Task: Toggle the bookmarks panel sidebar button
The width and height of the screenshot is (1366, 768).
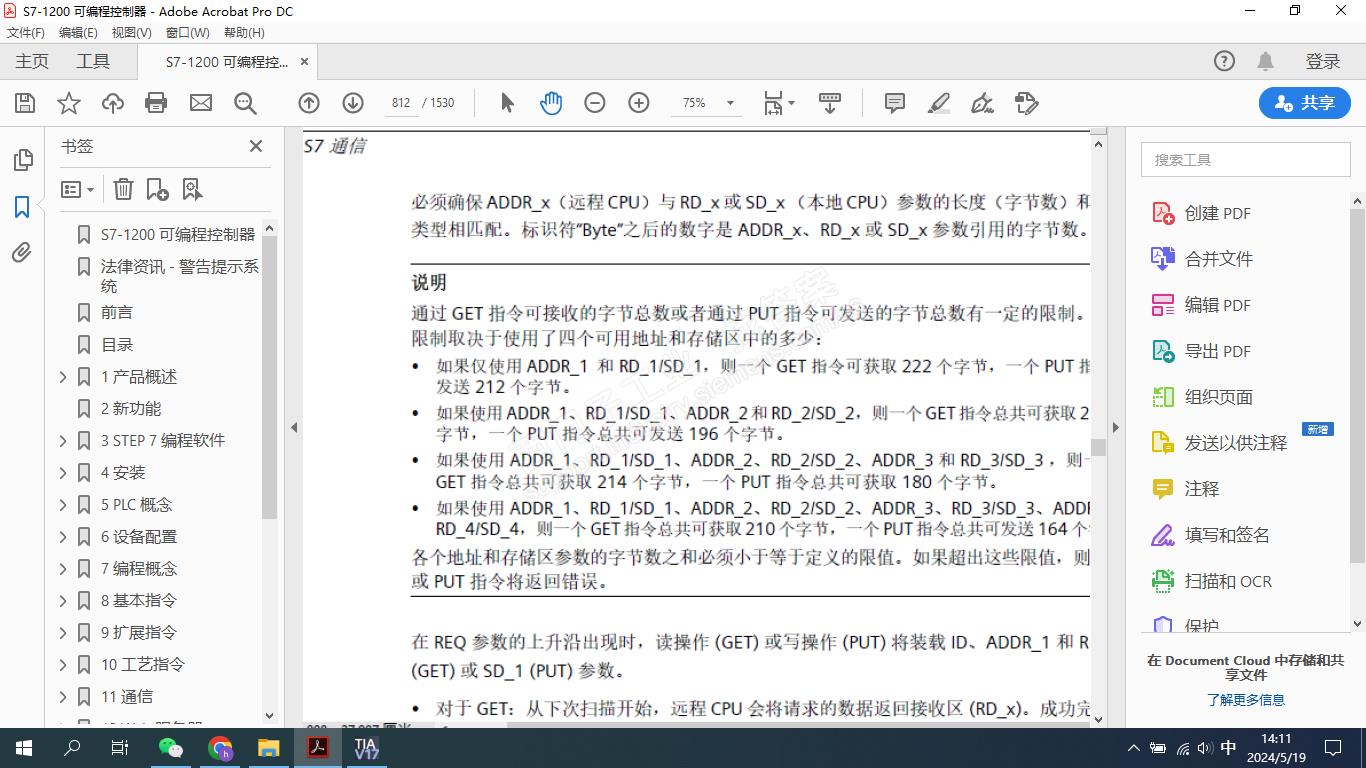Action: (x=22, y=207)
